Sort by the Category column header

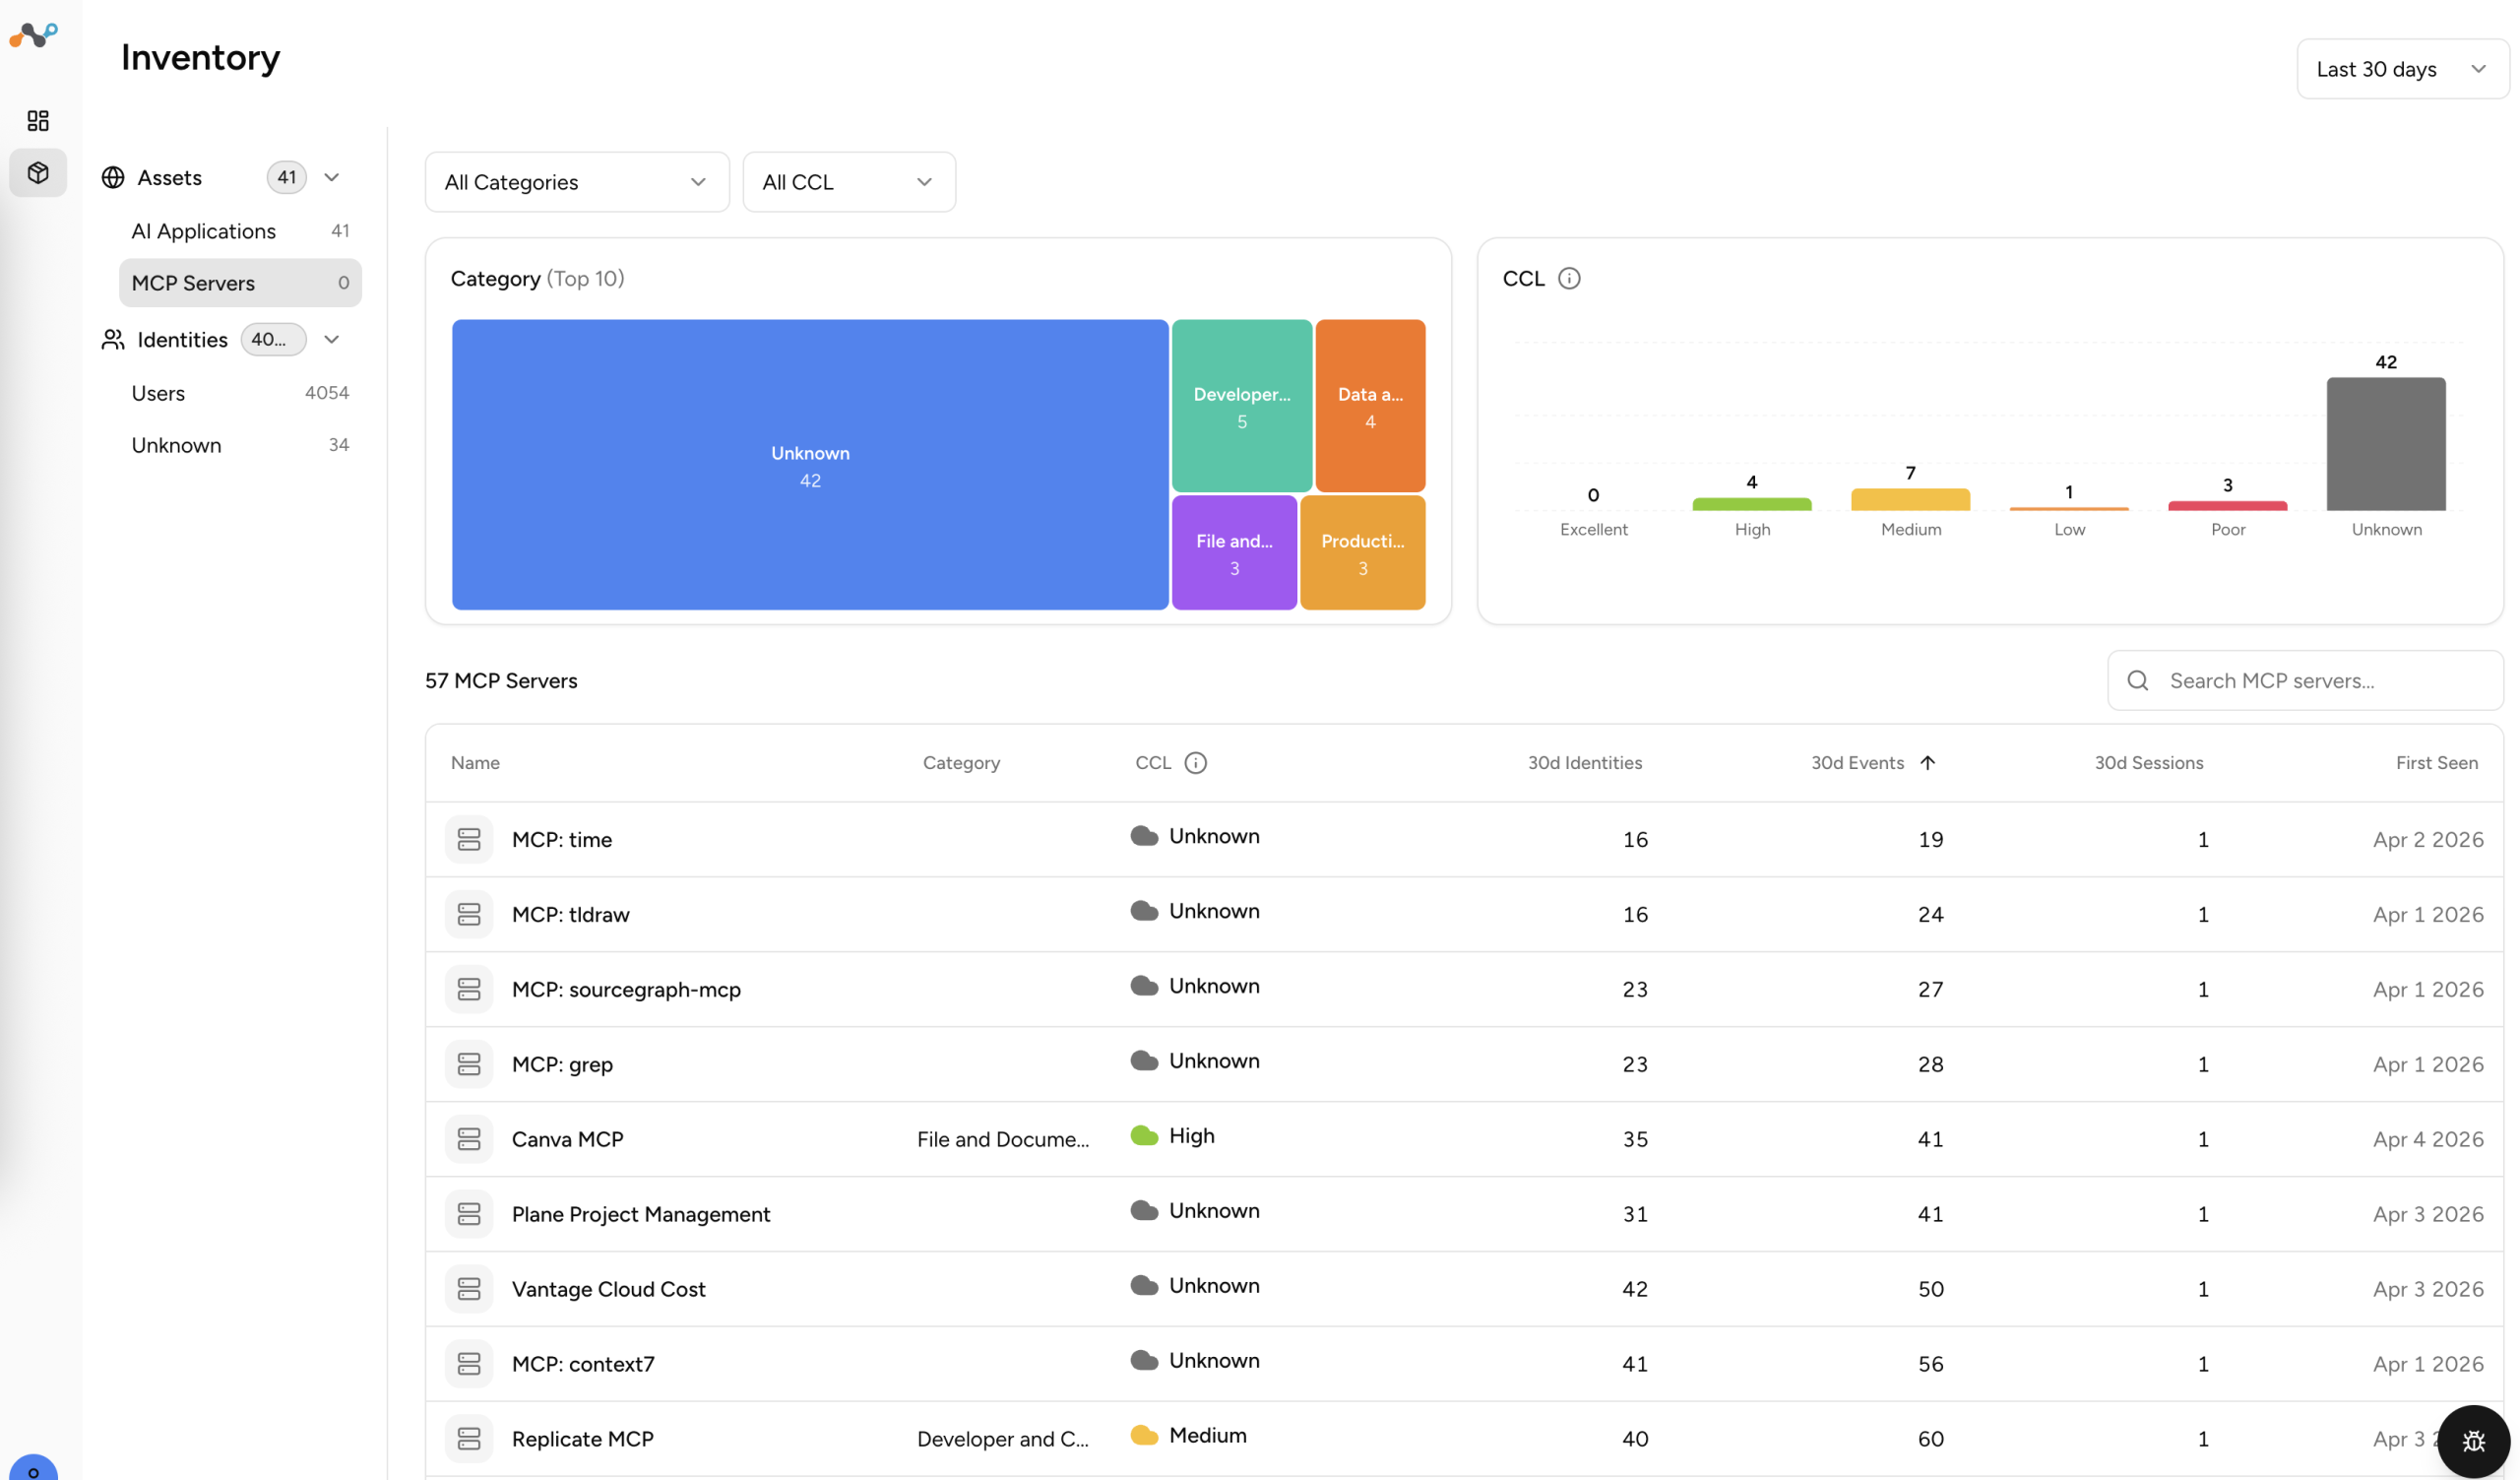[961, 763]
